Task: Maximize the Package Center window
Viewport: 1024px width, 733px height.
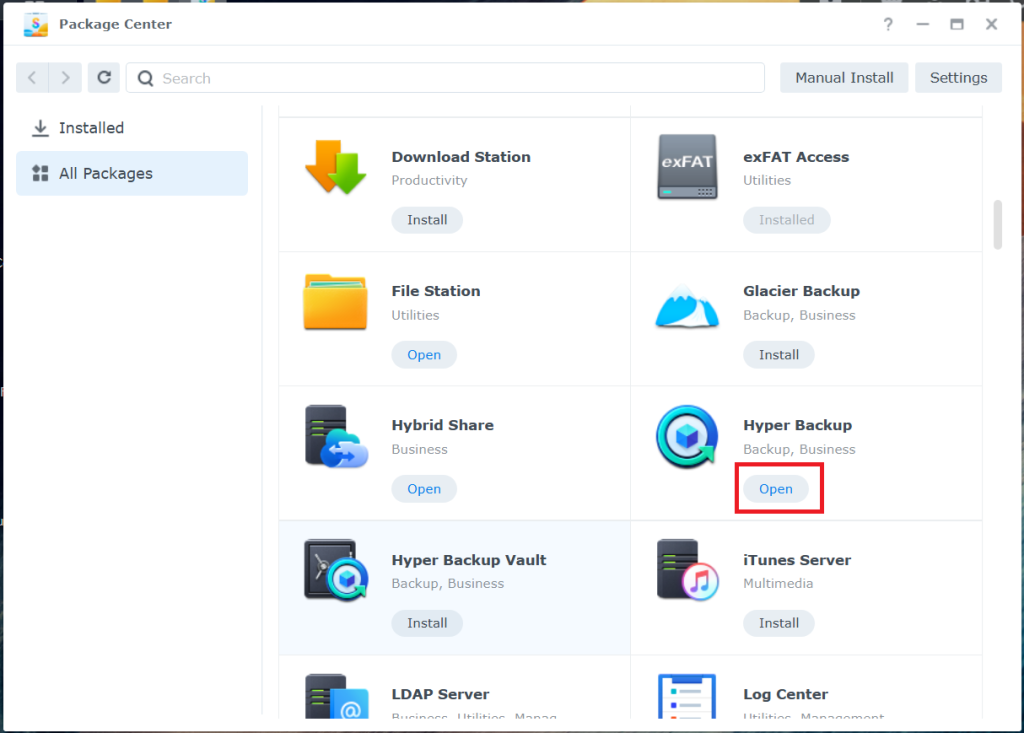Action: tap(957, 24)
